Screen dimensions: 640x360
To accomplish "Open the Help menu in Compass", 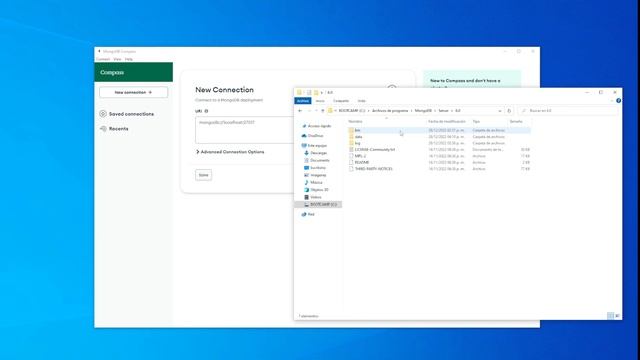I will click(x=129, y=59).
